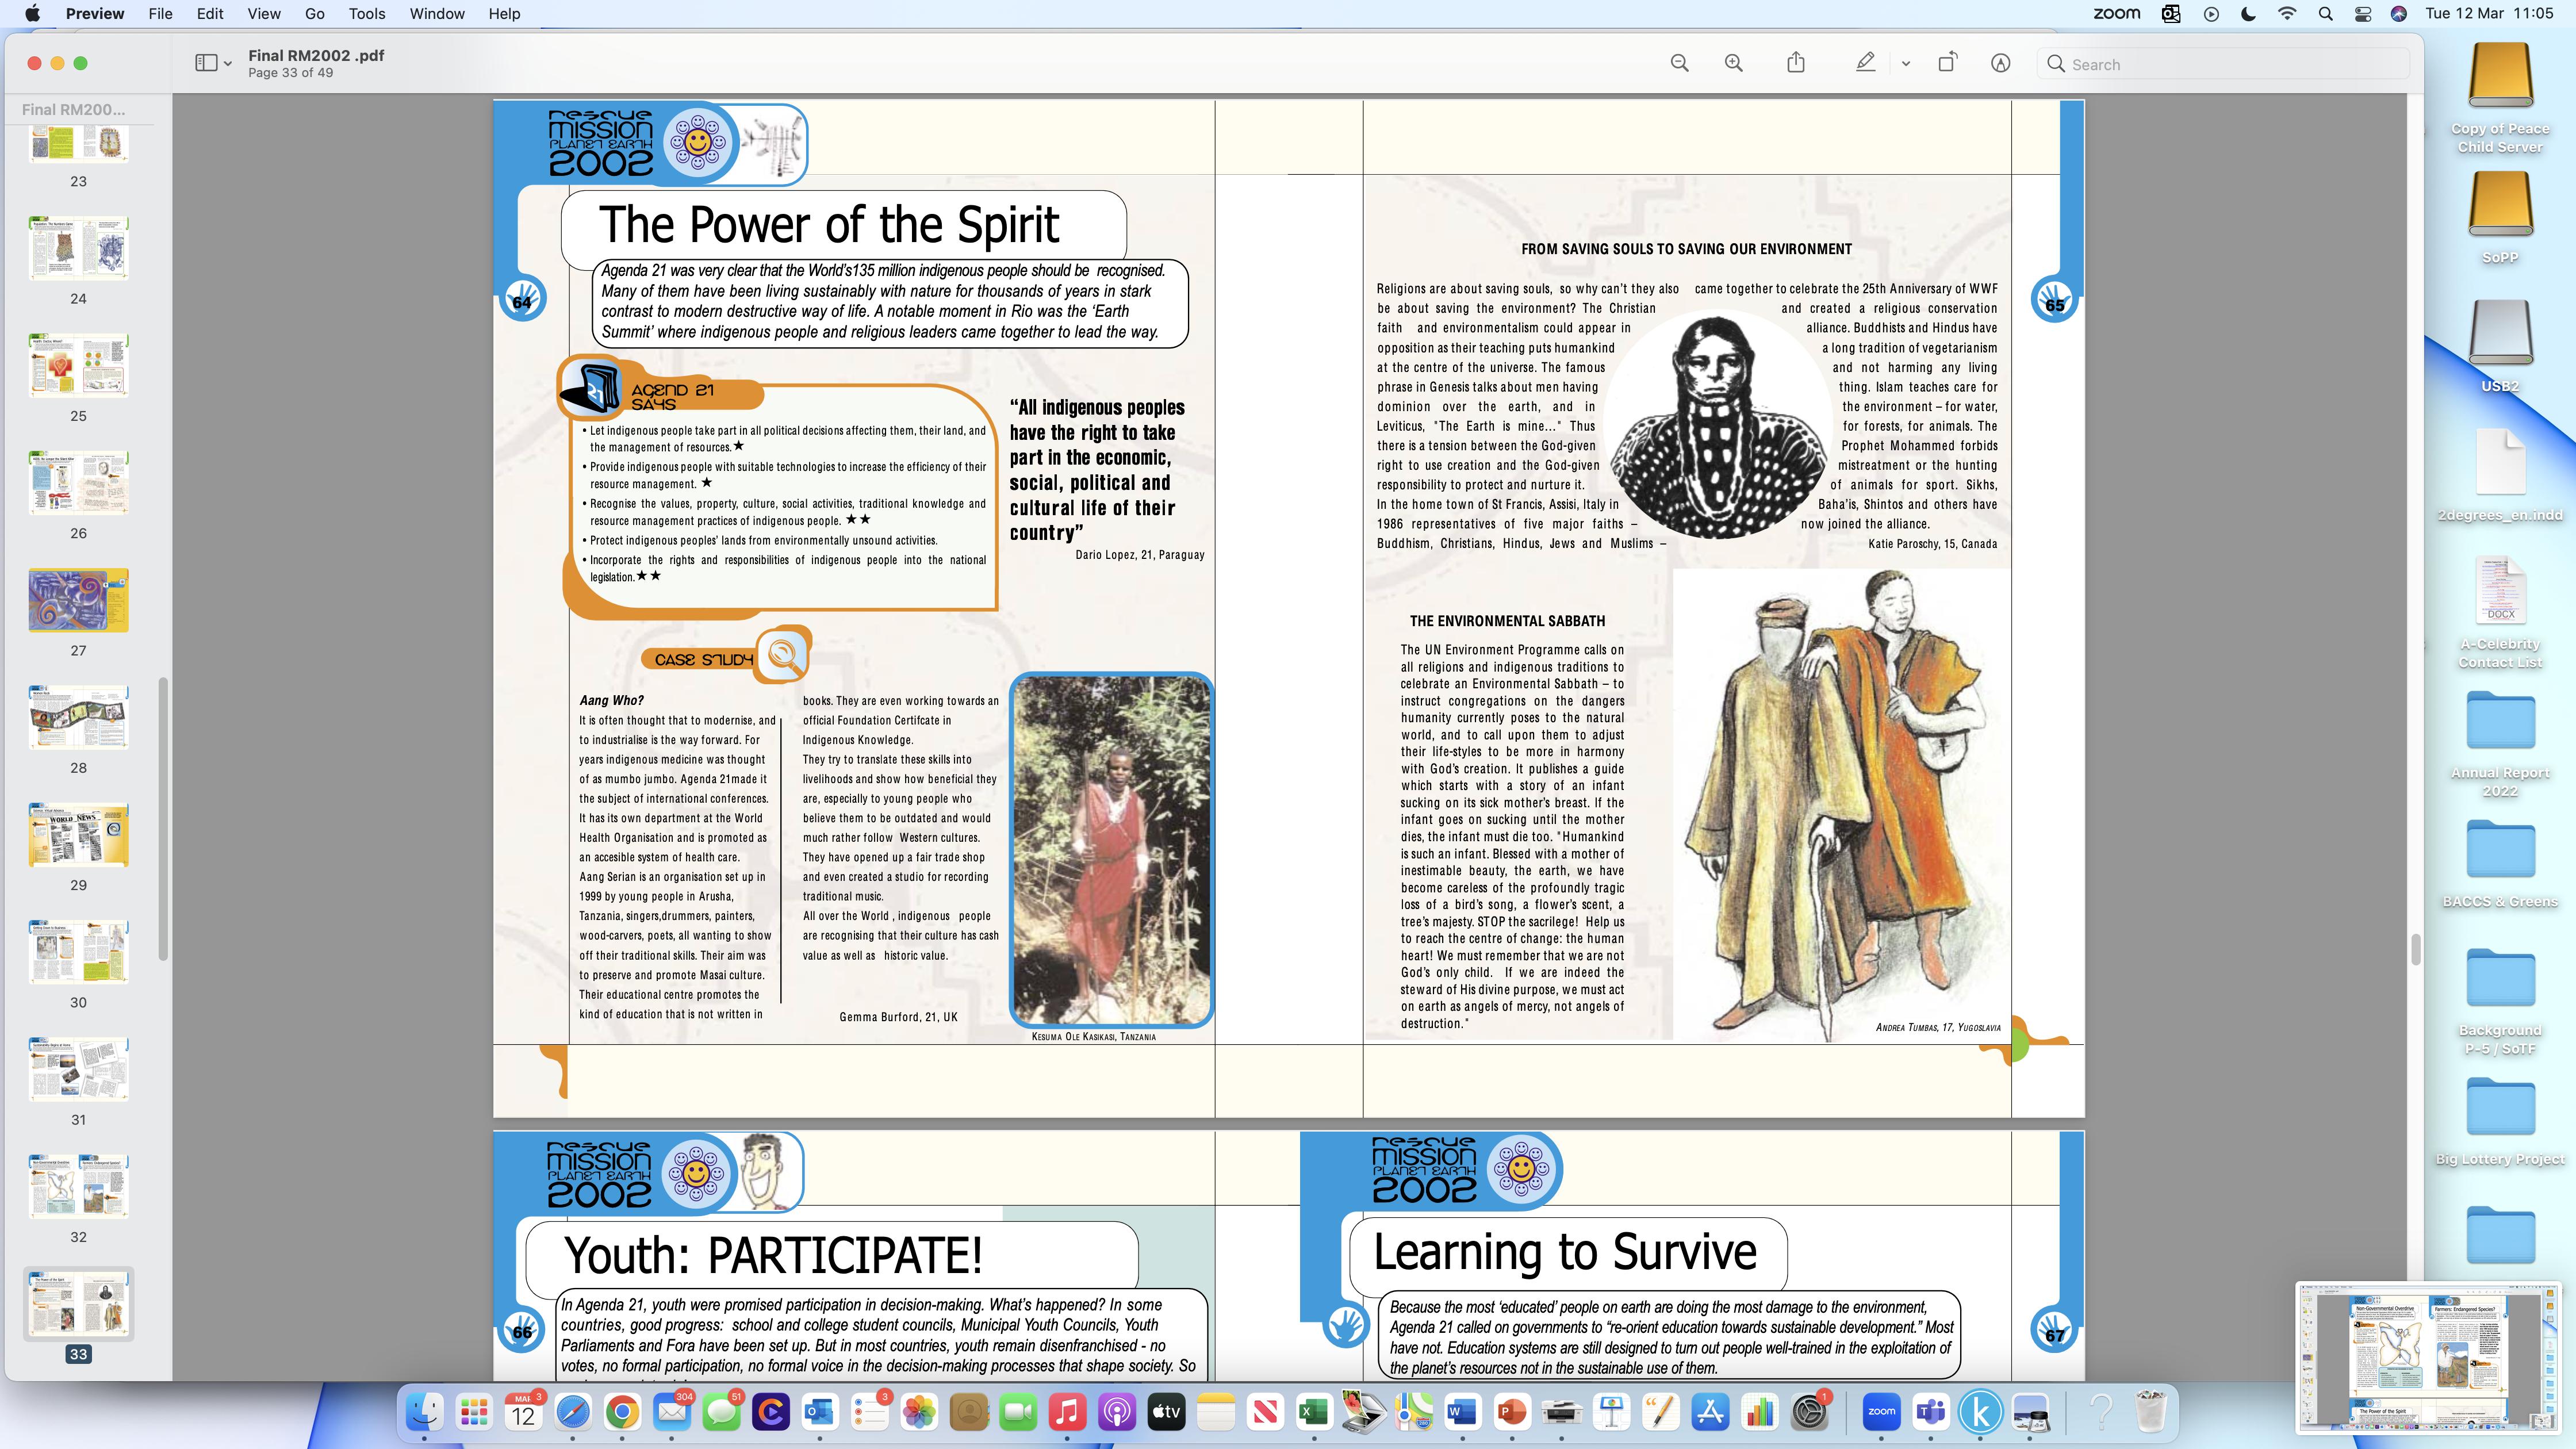This screenshot has width=2576, height=1449.
Task: Open Spotlight search in menu bar
Action: click(2325, 14)
